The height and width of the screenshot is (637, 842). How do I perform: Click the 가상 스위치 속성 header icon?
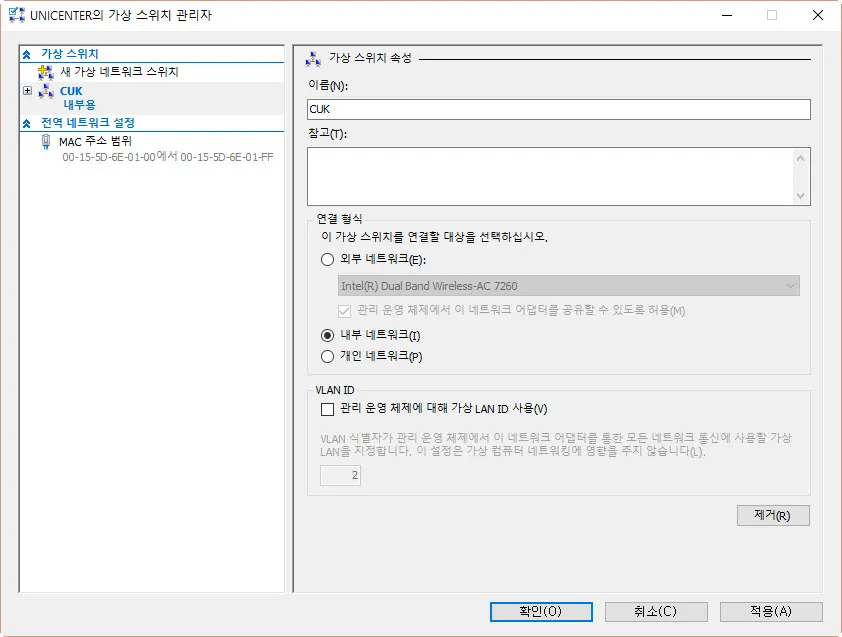tap(313, 60)
